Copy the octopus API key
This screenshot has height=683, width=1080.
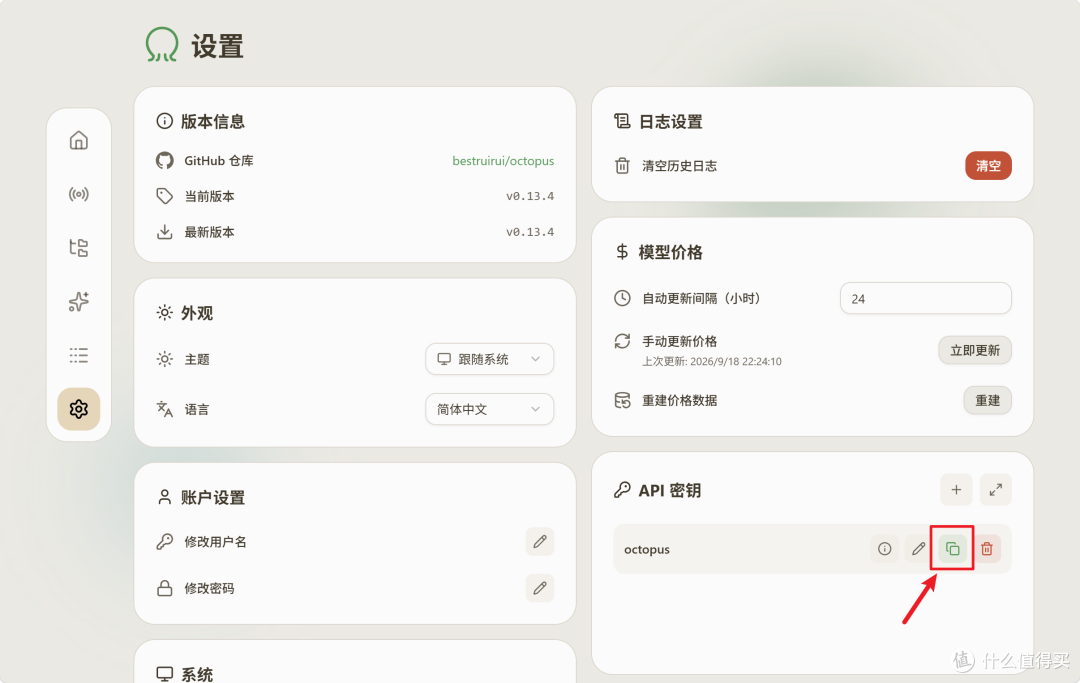[x=953, y=549]
